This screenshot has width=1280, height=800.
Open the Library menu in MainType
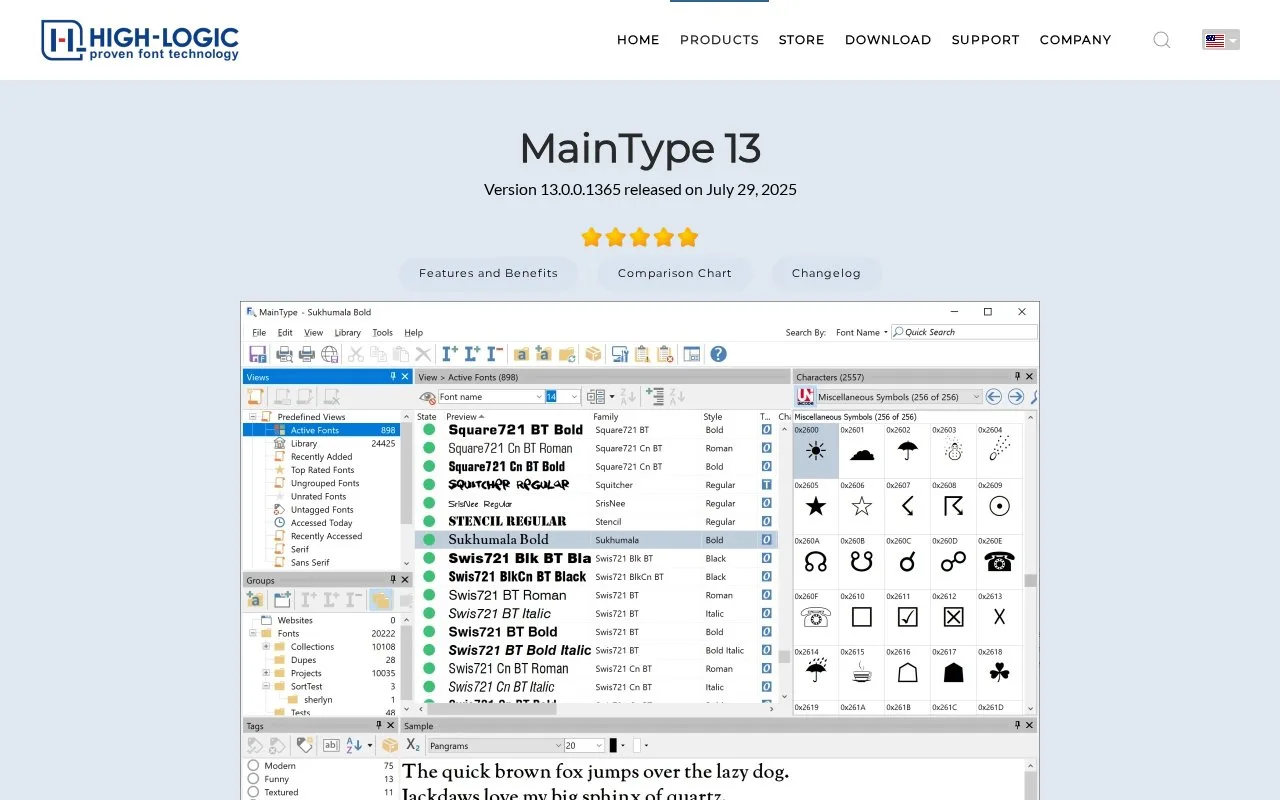348,332
